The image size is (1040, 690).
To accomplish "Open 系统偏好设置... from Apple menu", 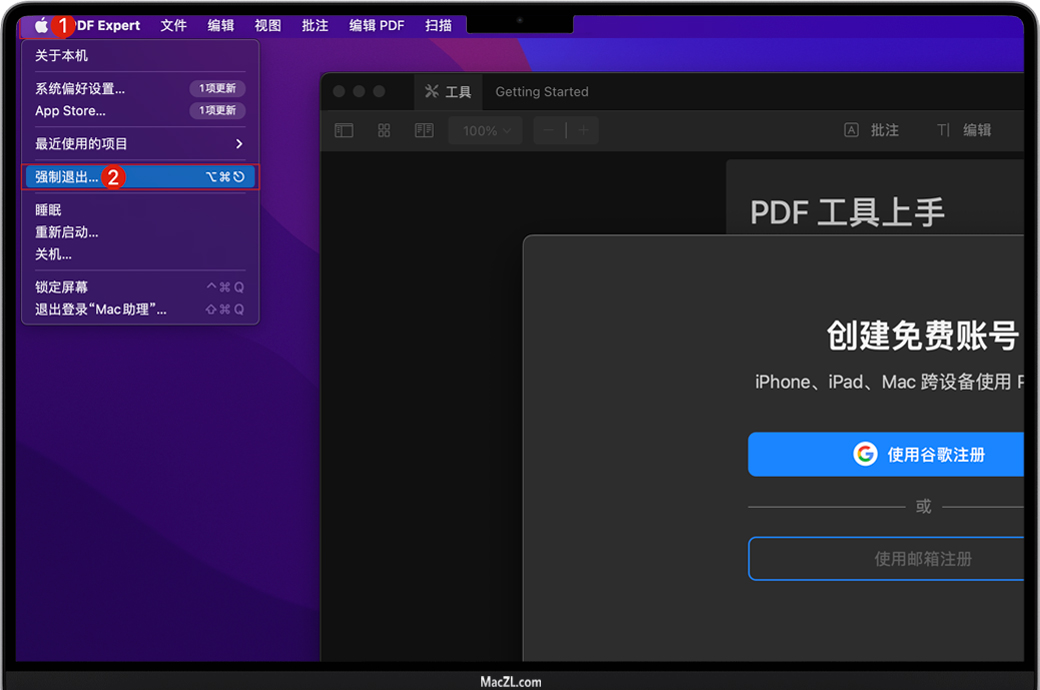I will coord(139,88).
